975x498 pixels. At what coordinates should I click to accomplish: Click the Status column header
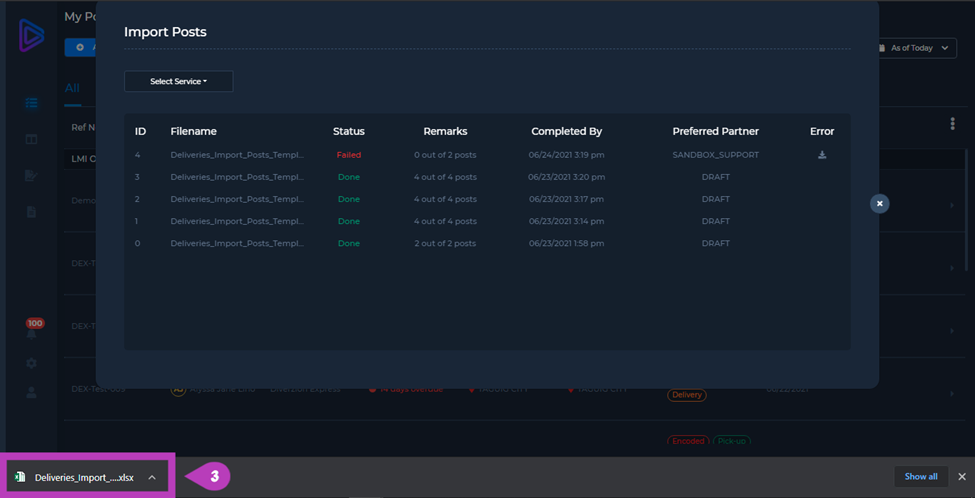pos(349,131)
